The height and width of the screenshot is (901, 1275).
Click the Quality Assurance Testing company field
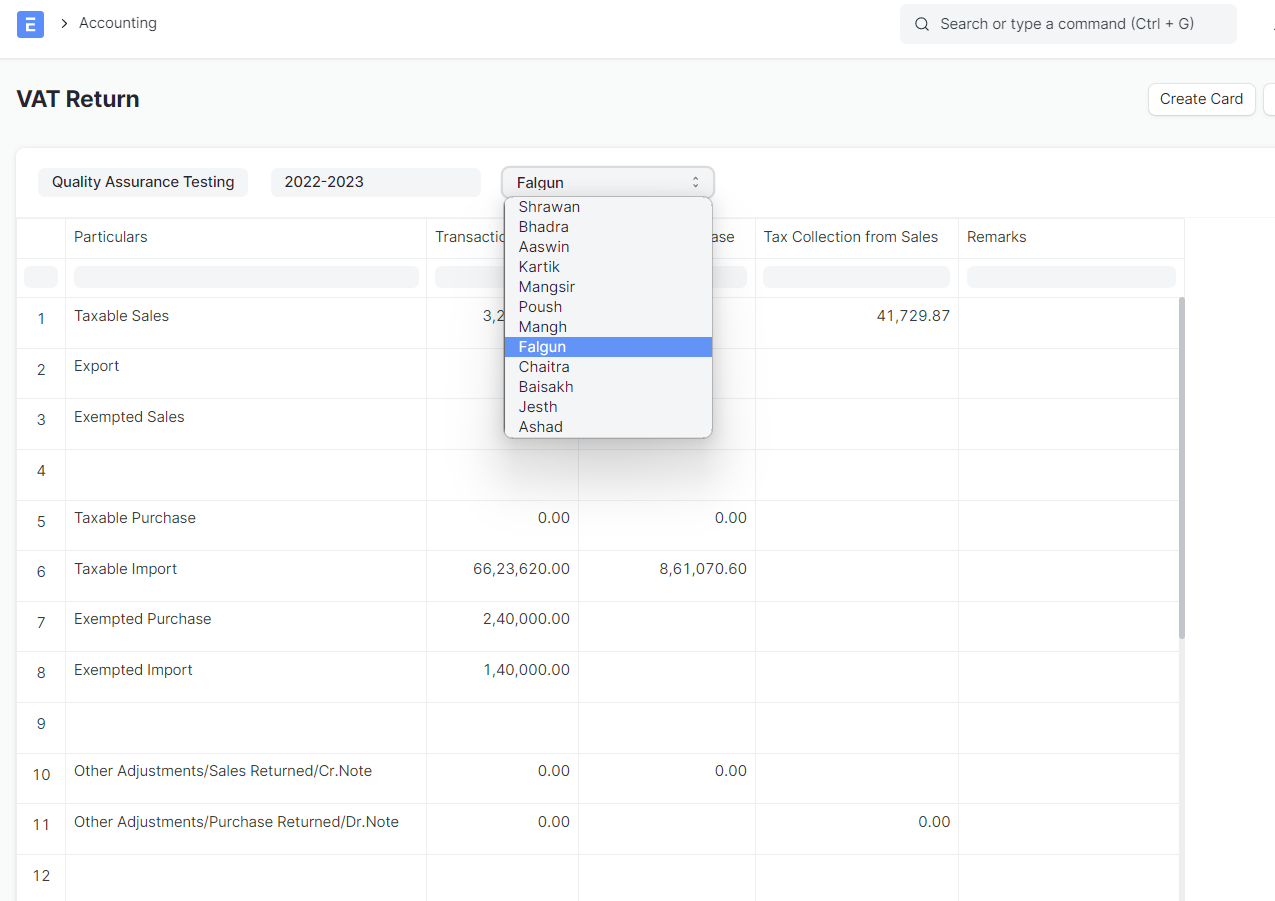point(143,182)
